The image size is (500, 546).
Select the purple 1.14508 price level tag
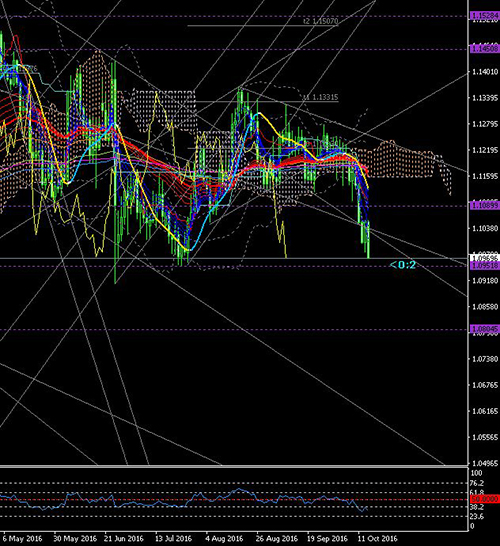click(485, 49)
